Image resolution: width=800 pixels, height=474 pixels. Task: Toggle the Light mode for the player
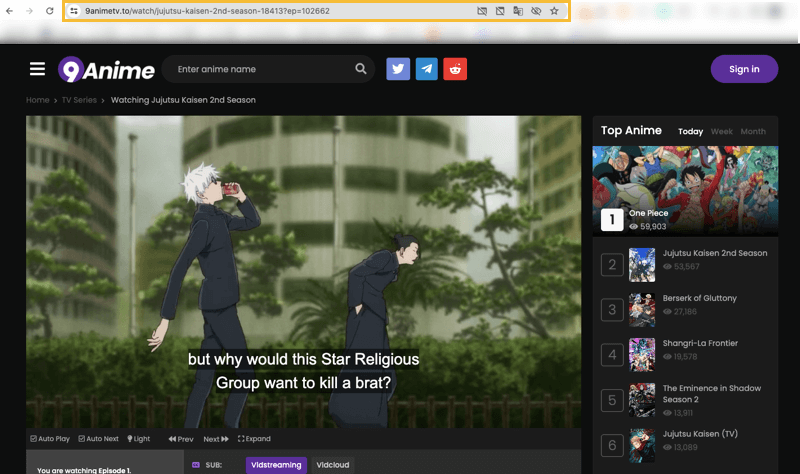pyautogui.click(x=139, y=439)
